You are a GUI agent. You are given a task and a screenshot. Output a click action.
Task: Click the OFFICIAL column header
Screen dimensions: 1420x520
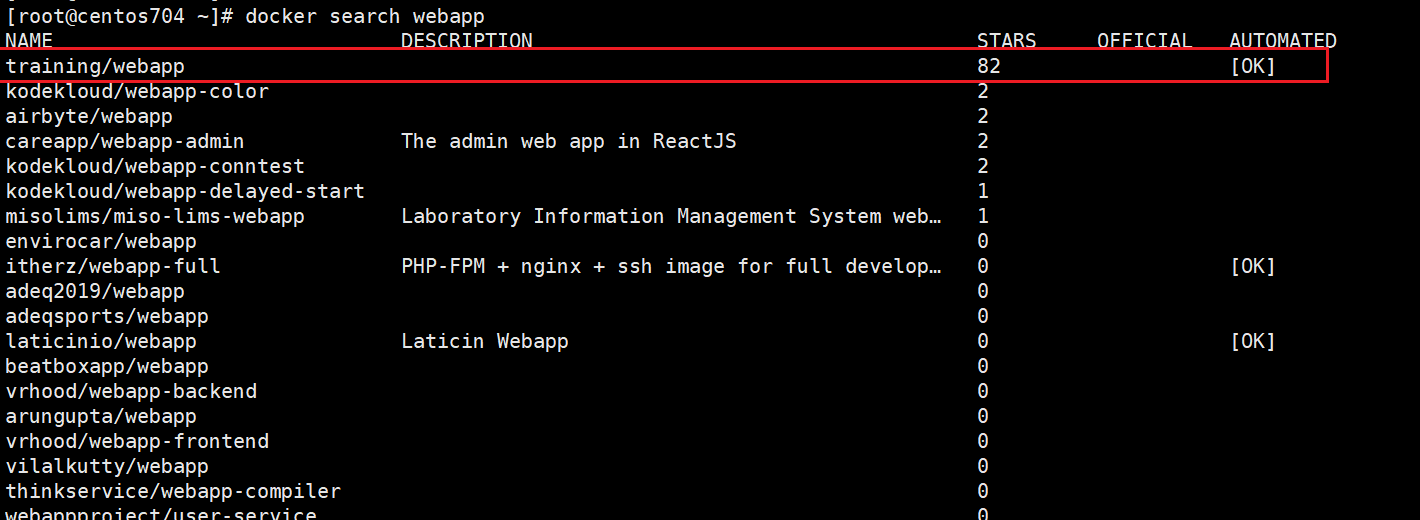coord(1145,41)
